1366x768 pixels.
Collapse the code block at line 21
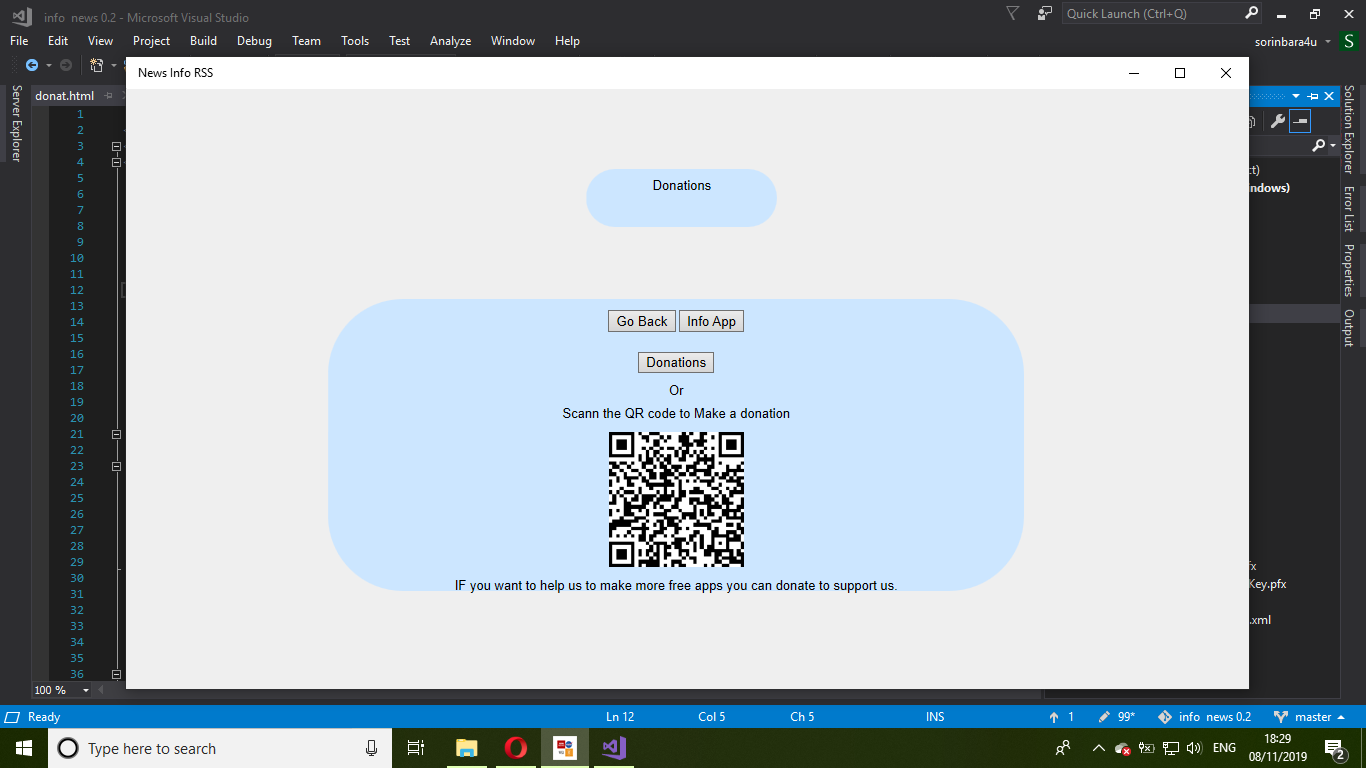tap(116, 434)
